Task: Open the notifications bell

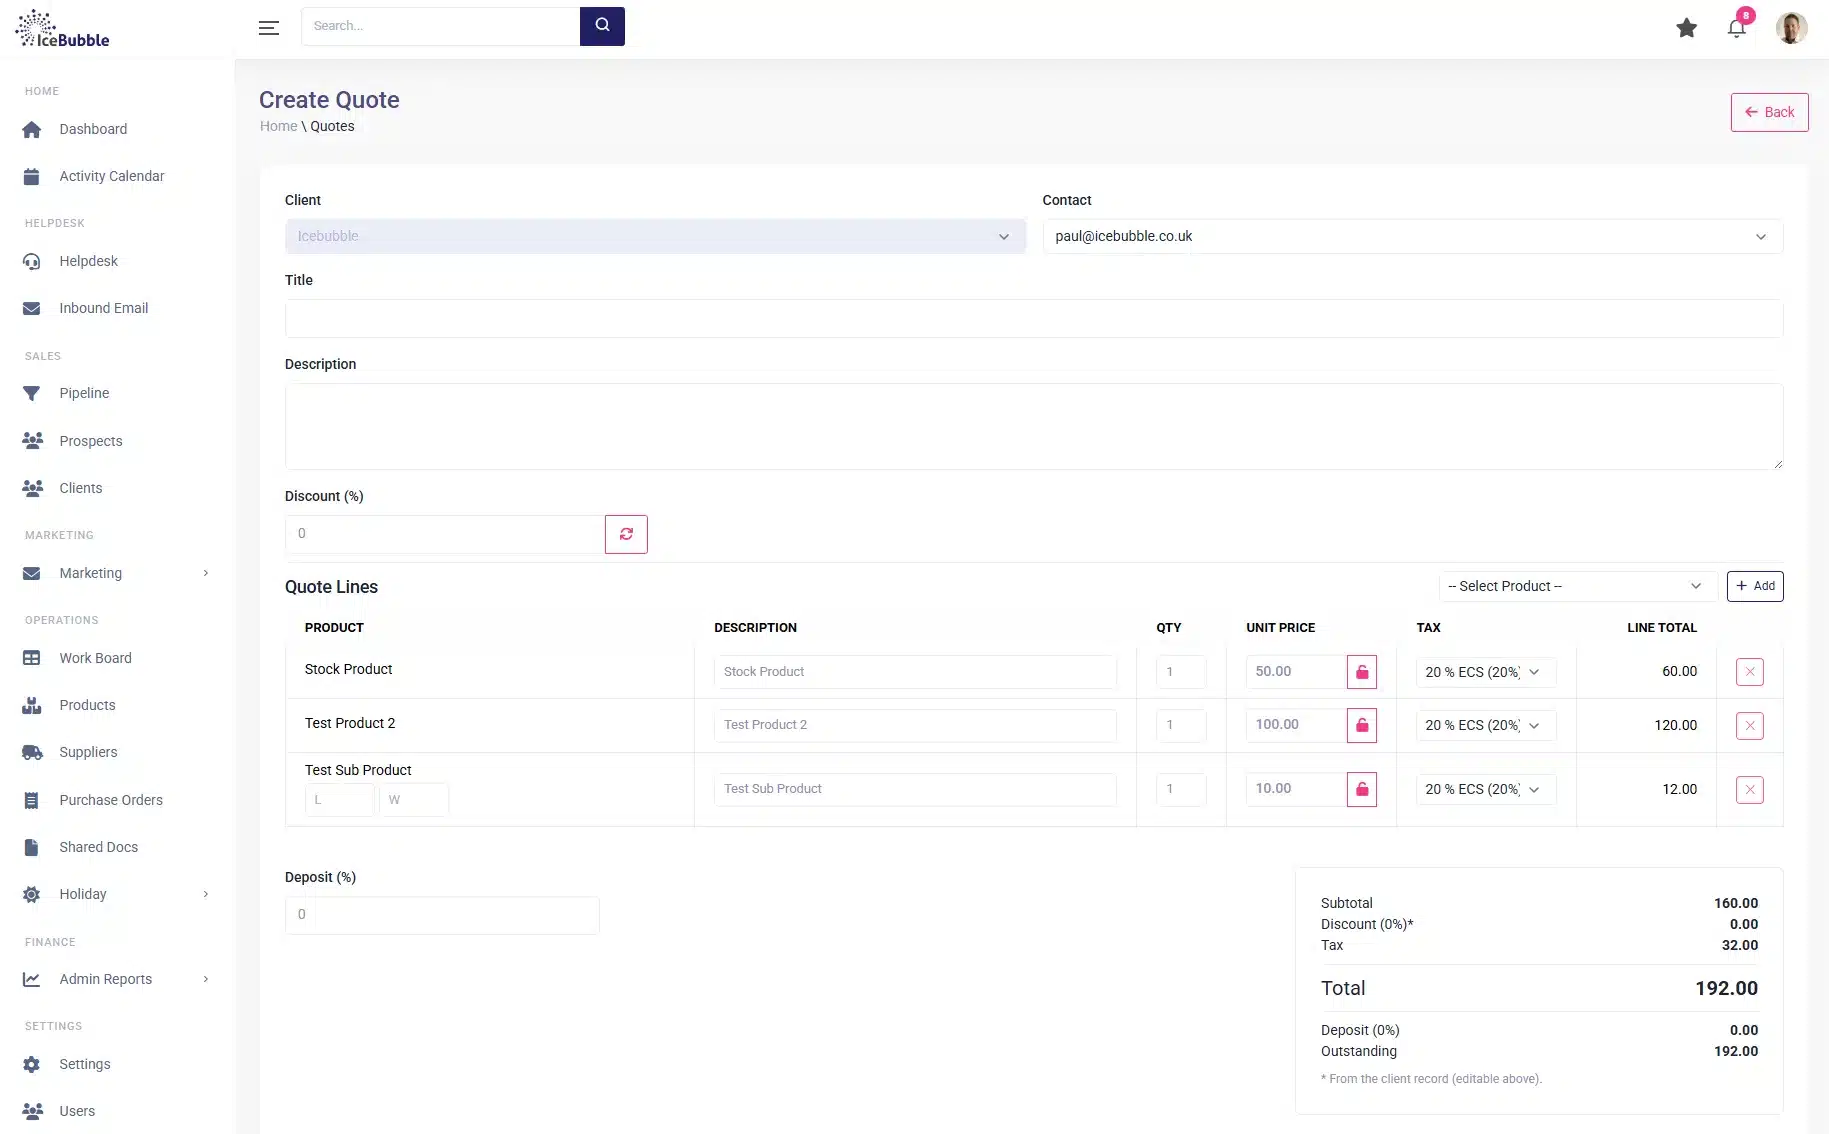Action: [1736, 28]
